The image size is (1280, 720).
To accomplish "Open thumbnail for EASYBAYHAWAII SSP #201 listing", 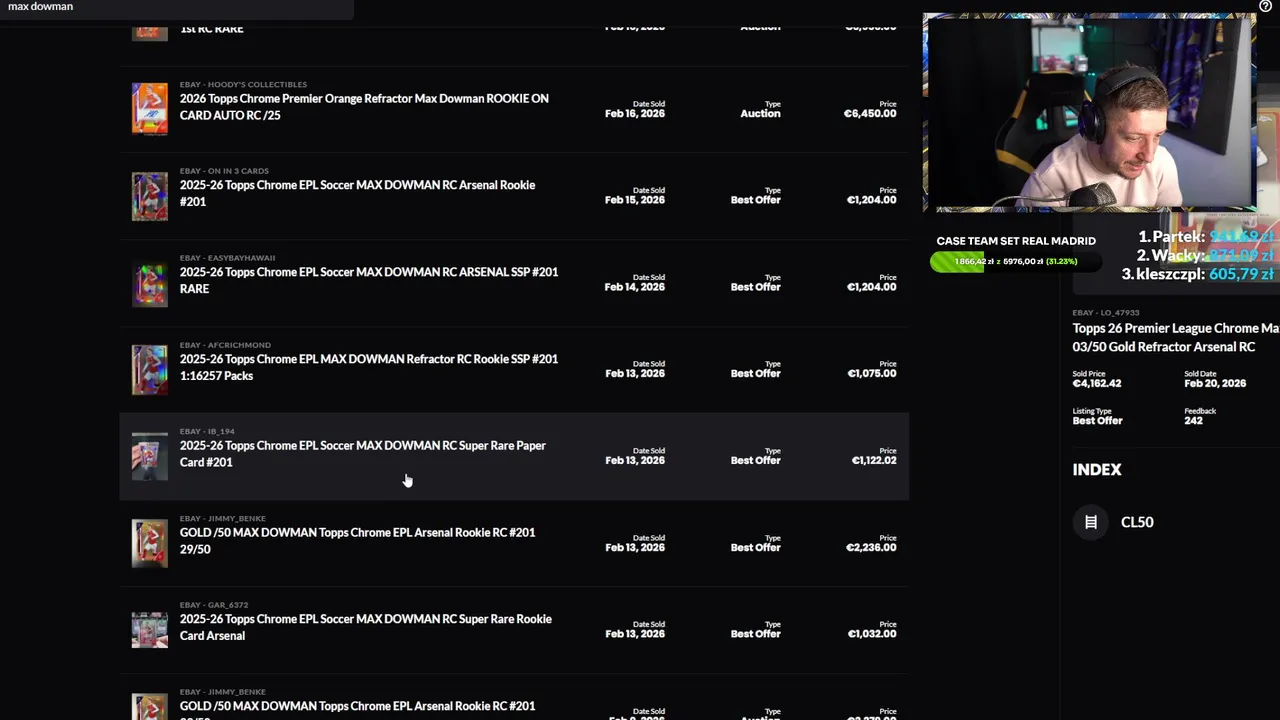I will click(x=150, y=282).
